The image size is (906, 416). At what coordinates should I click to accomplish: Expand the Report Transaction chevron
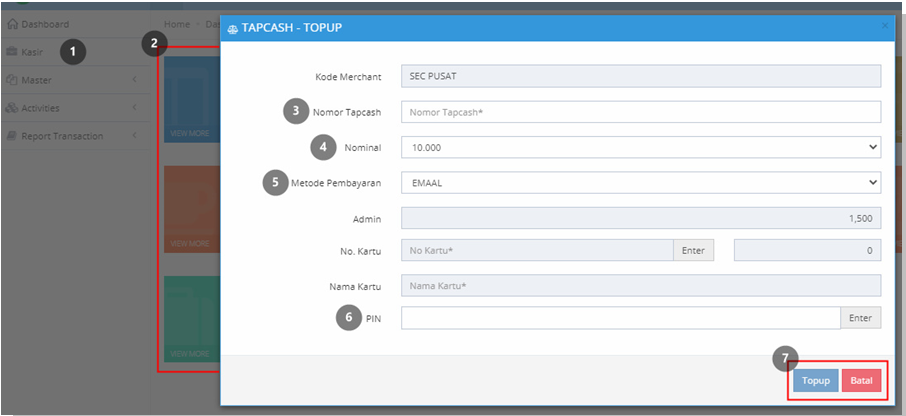coord(134,136)
